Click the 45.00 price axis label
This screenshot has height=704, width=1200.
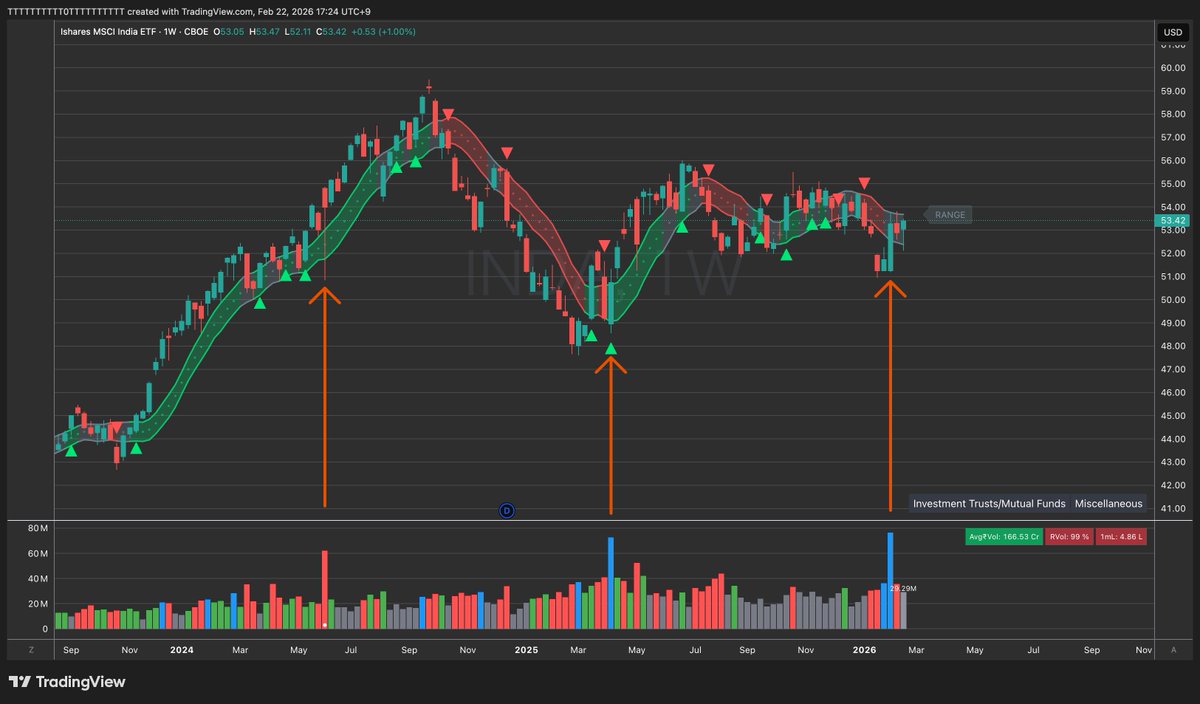click(1172, 416)
